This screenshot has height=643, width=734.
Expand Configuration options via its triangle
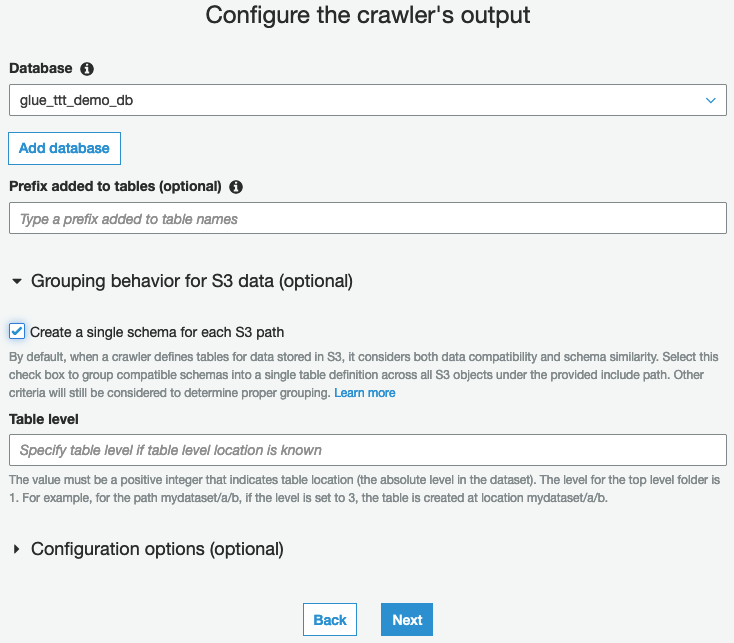pos(17,549)
